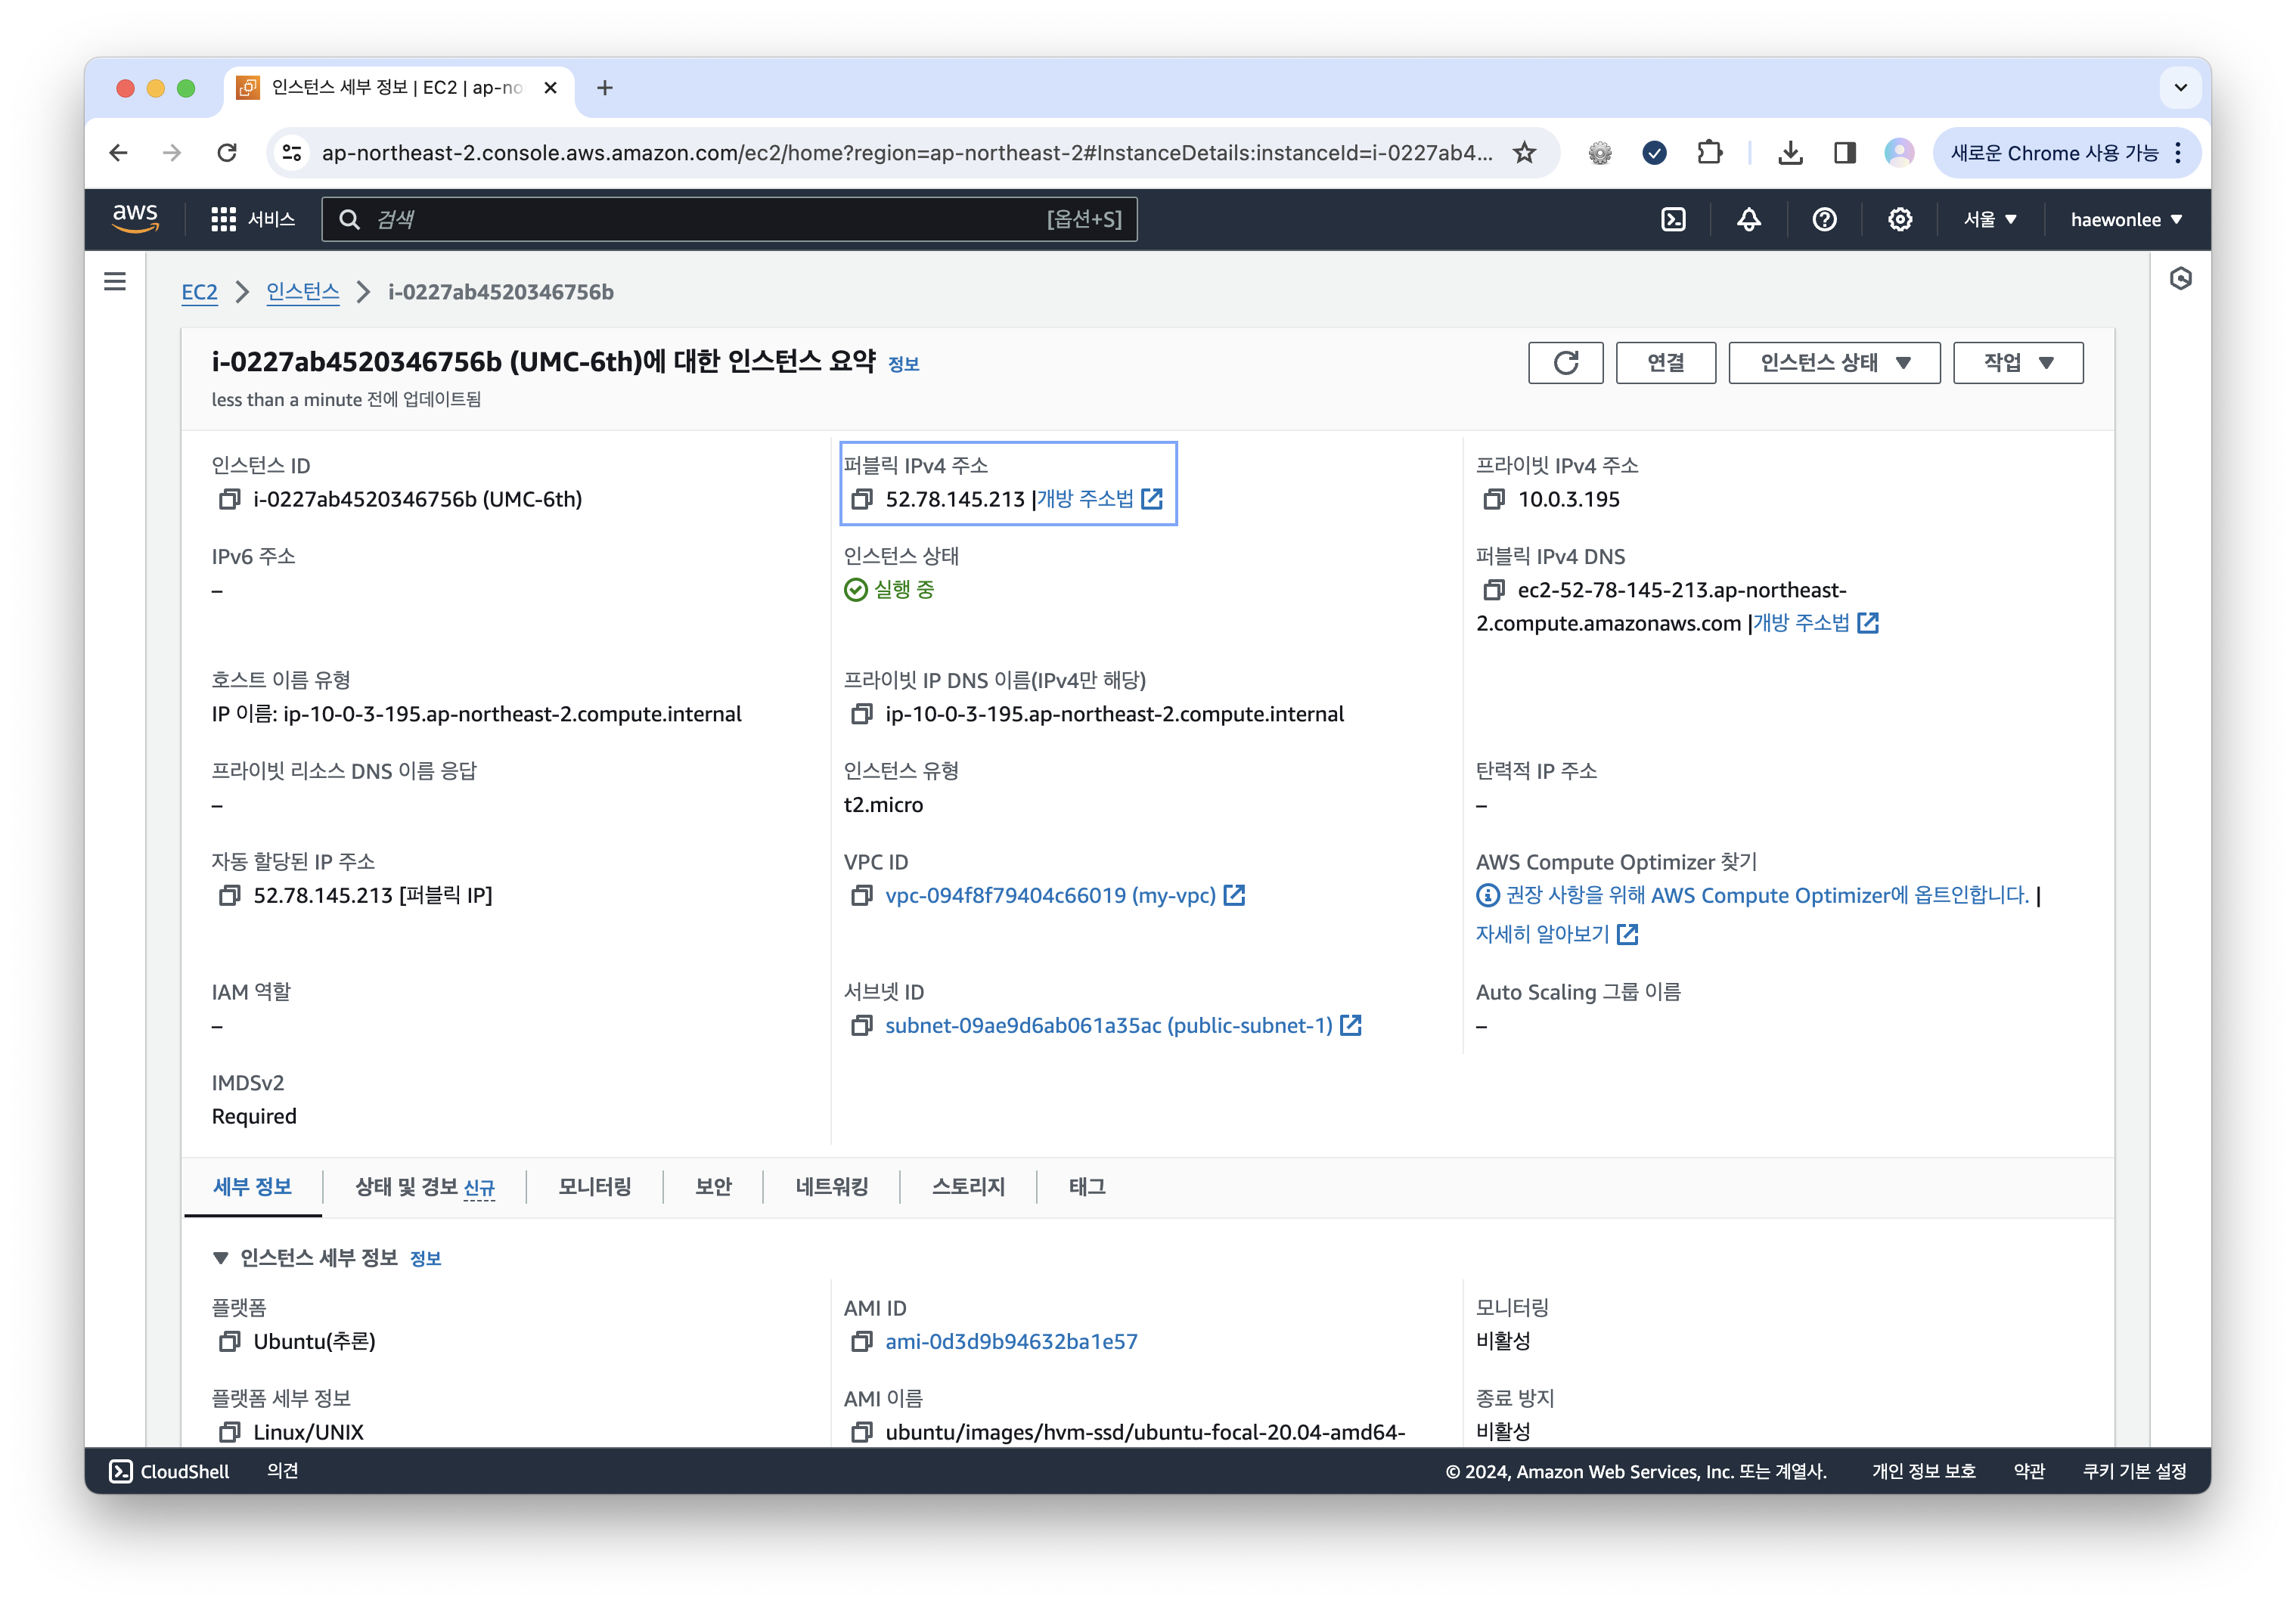Viewport: 2296px width, 1606px height.
Task: Switch to the 네트워킹 tab
Action: click(x=831, y=1186)
